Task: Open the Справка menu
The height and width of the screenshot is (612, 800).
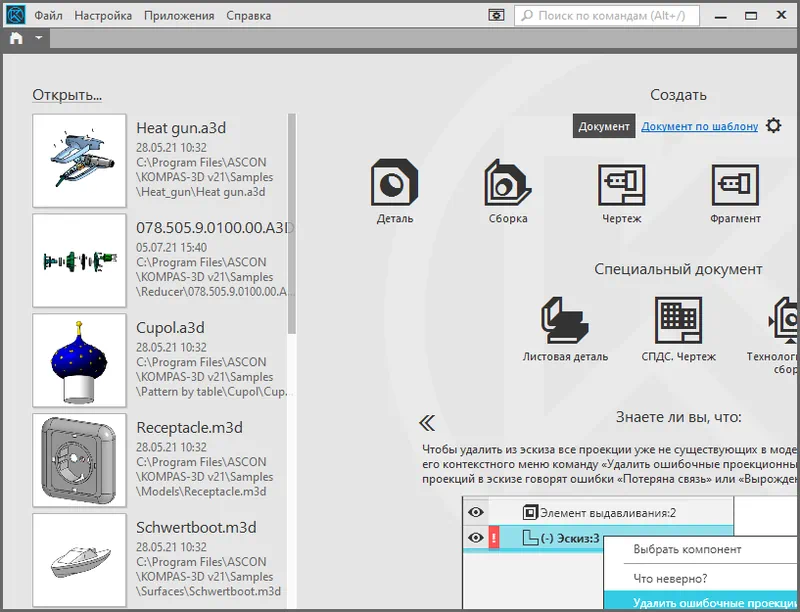Action: (x=248, y=16)
